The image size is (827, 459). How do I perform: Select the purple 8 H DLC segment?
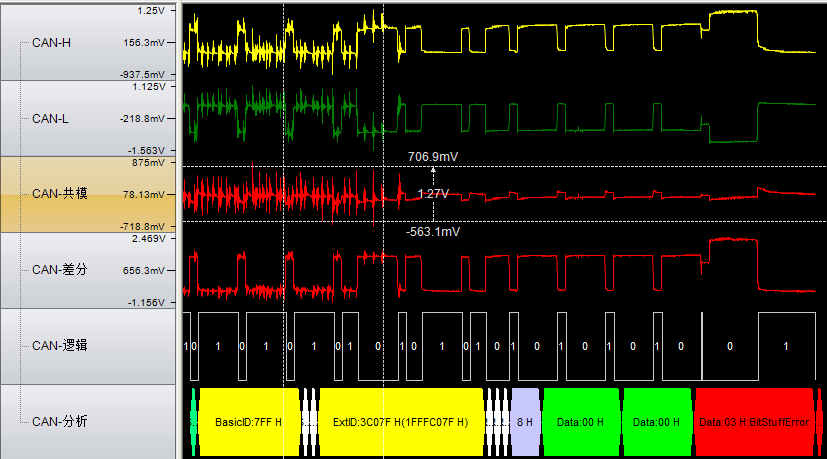pyautogui.click(x=525, y=422)
